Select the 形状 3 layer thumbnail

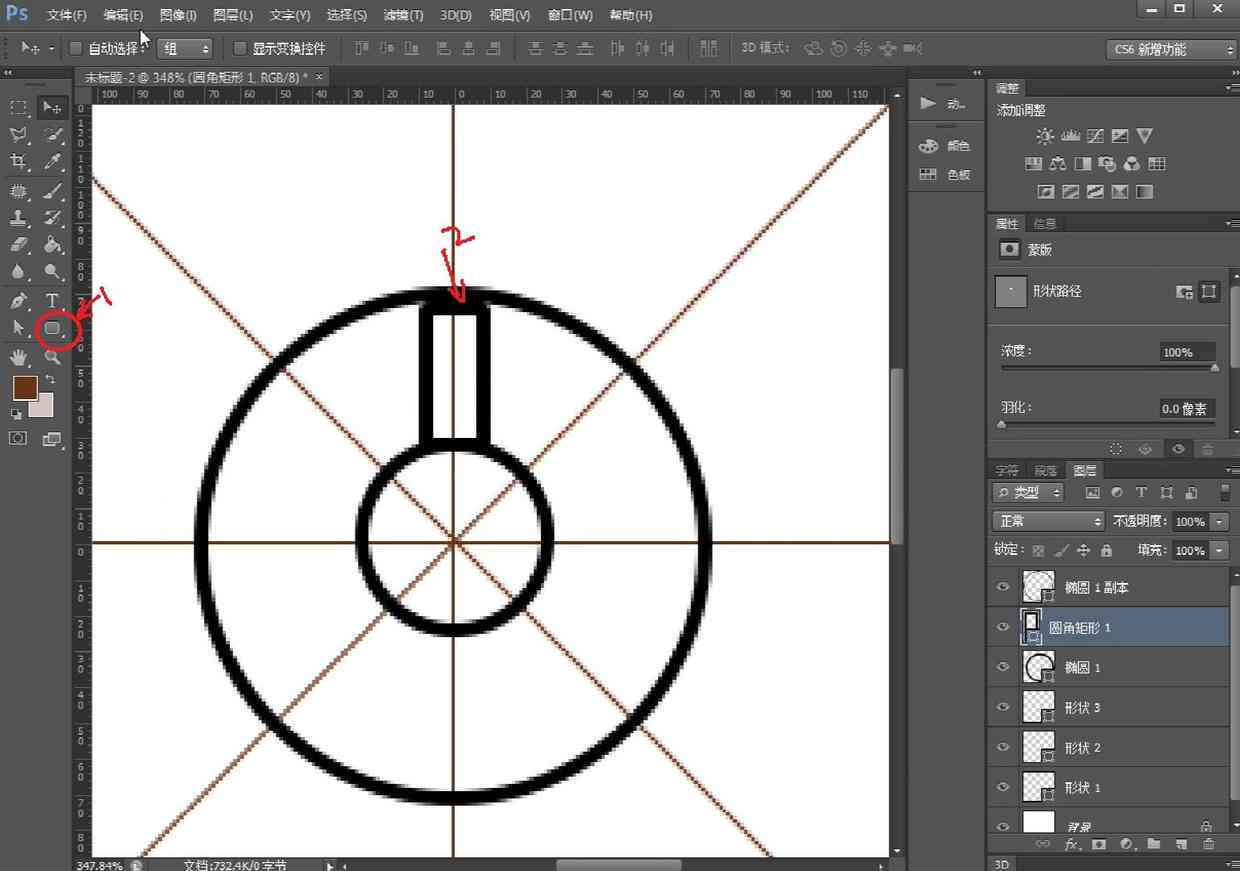coord(1039,707)
